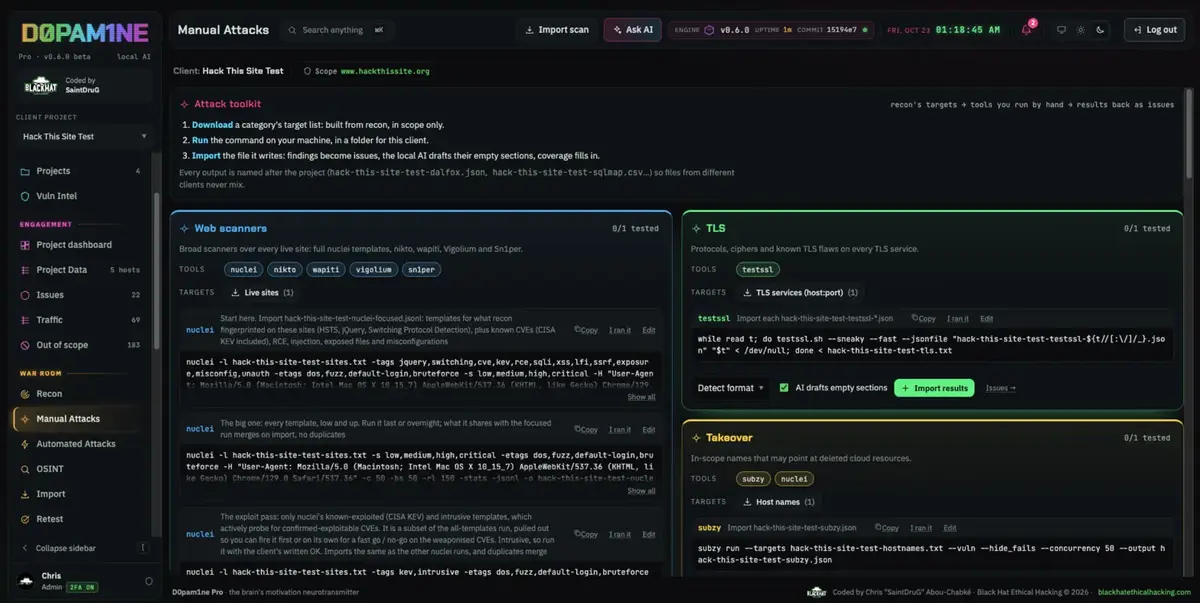Viewport: 1200px width, 603px height.
Task: Toggle the AI drafts empty sections checkbox
Action: point(784,388)
